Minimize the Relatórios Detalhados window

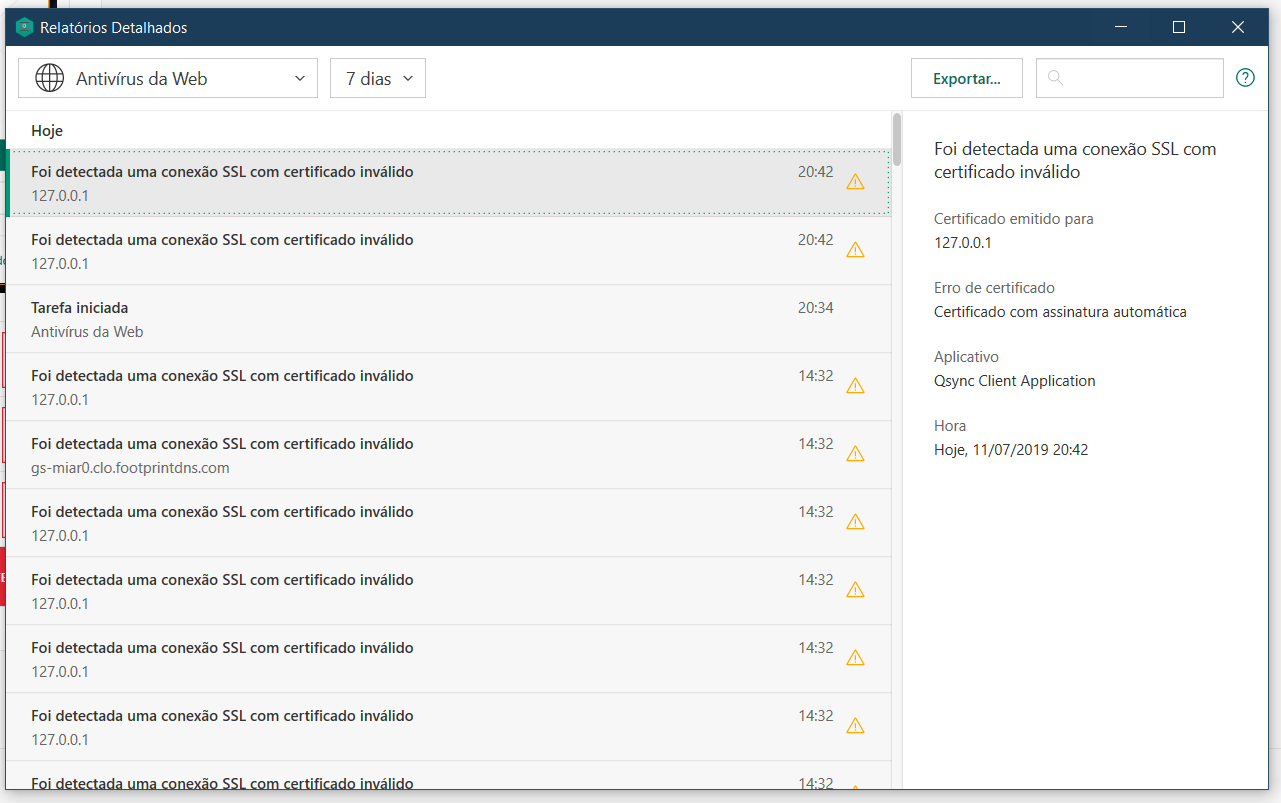(1119, 28)
